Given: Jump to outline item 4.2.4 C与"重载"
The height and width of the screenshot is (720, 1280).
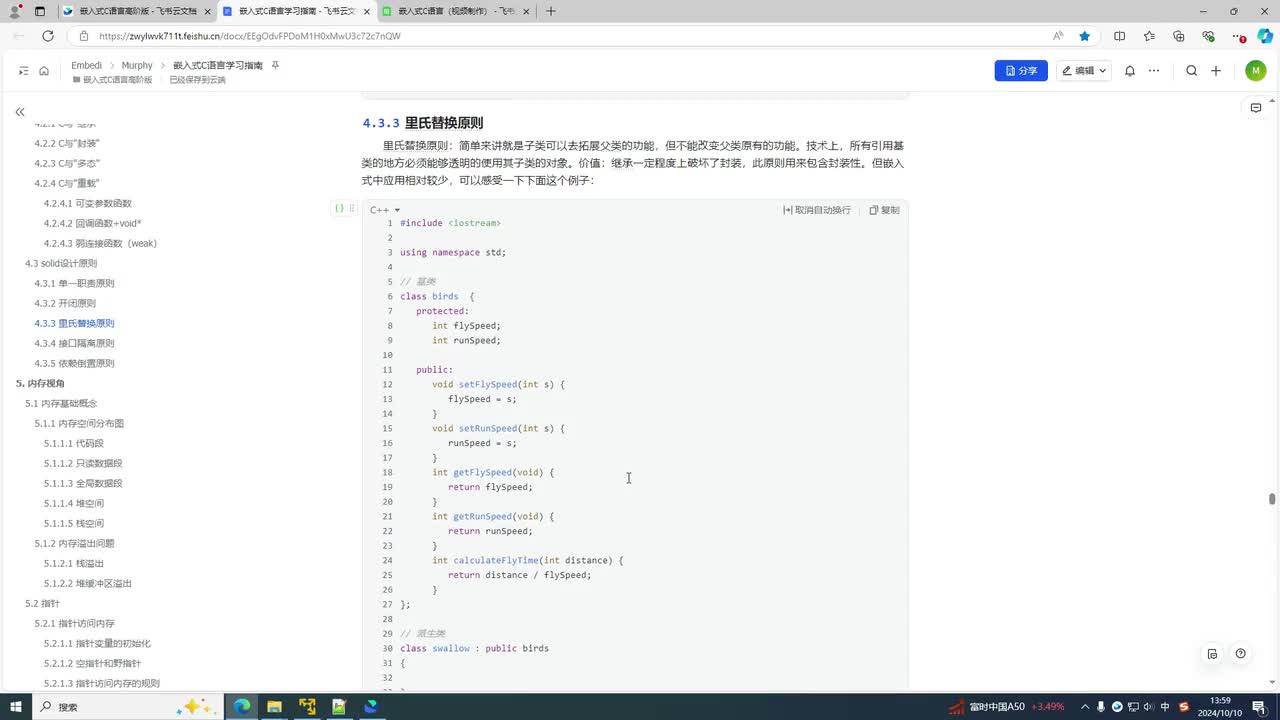Looking at the screenshot, I should click(67, 183).
